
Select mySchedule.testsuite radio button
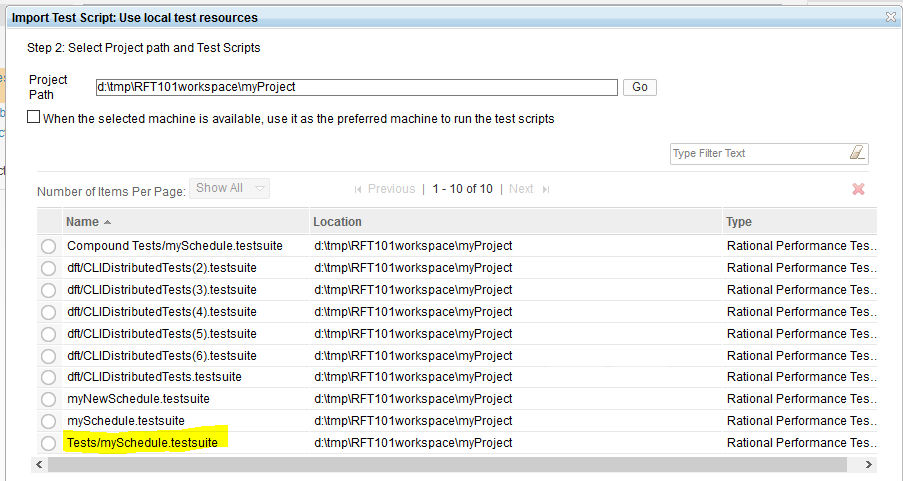click(x=48, y=421)
